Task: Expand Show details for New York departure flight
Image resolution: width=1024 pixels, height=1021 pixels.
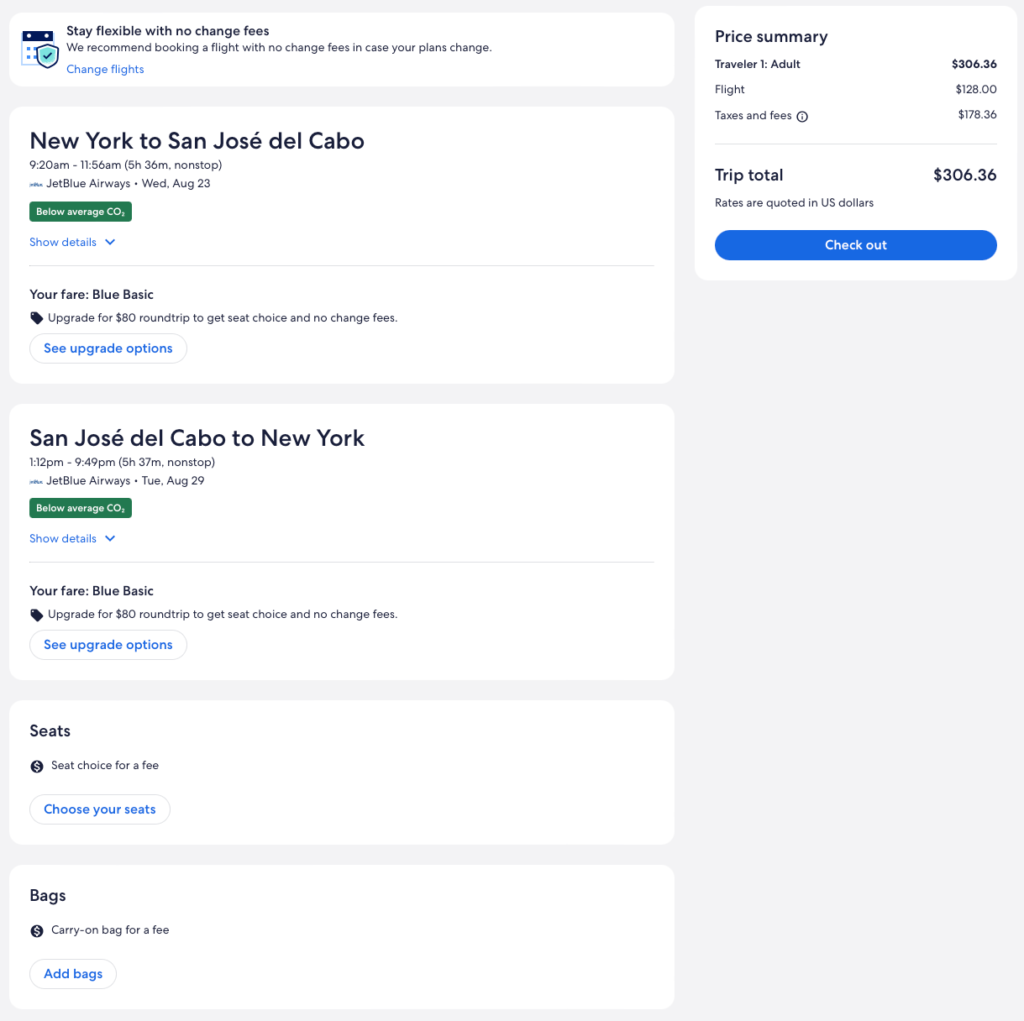Action: pyautogui.click(x=63, y=242)
